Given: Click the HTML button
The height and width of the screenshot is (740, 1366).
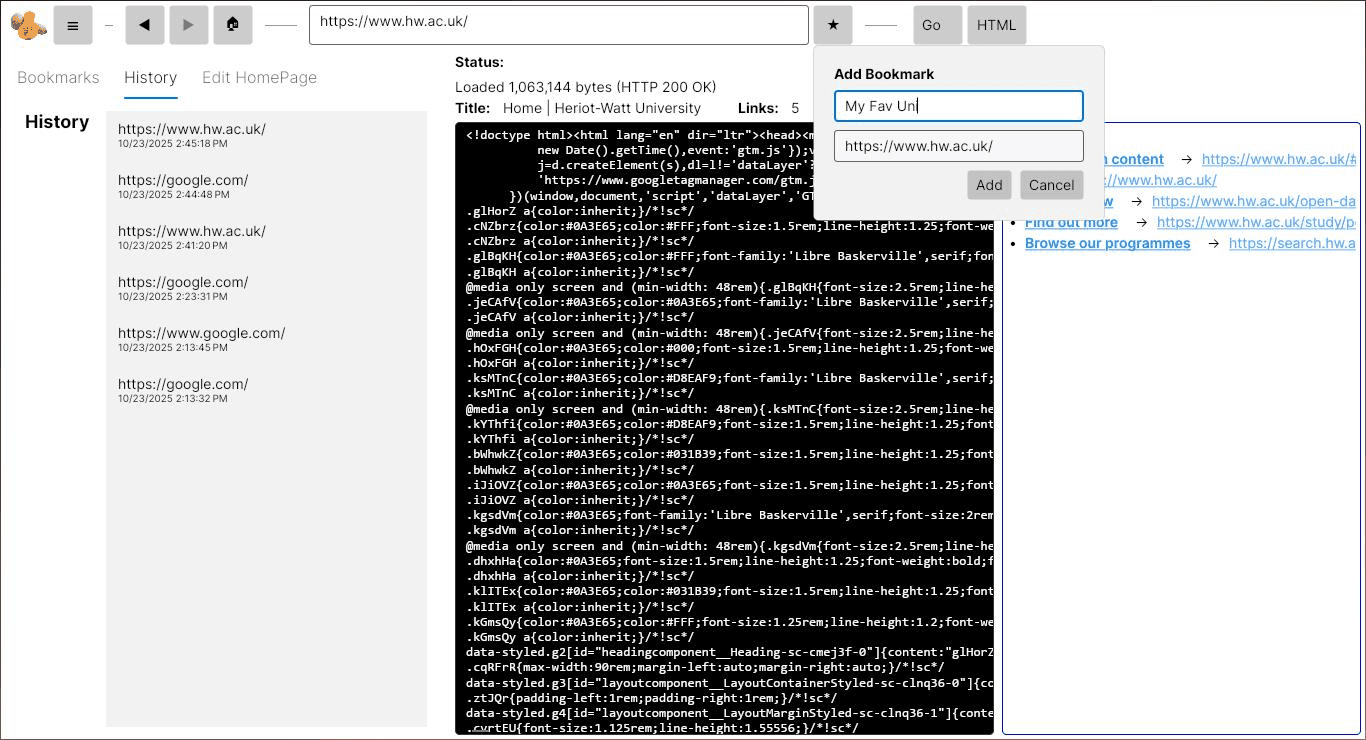Looking at the screenshot, I should [996, 25].
